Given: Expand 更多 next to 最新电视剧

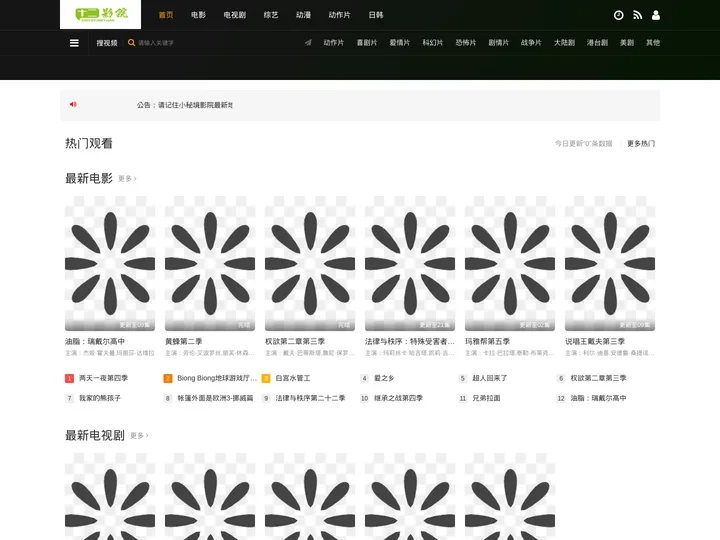Looking at the screenshot, I should [139, 436].
